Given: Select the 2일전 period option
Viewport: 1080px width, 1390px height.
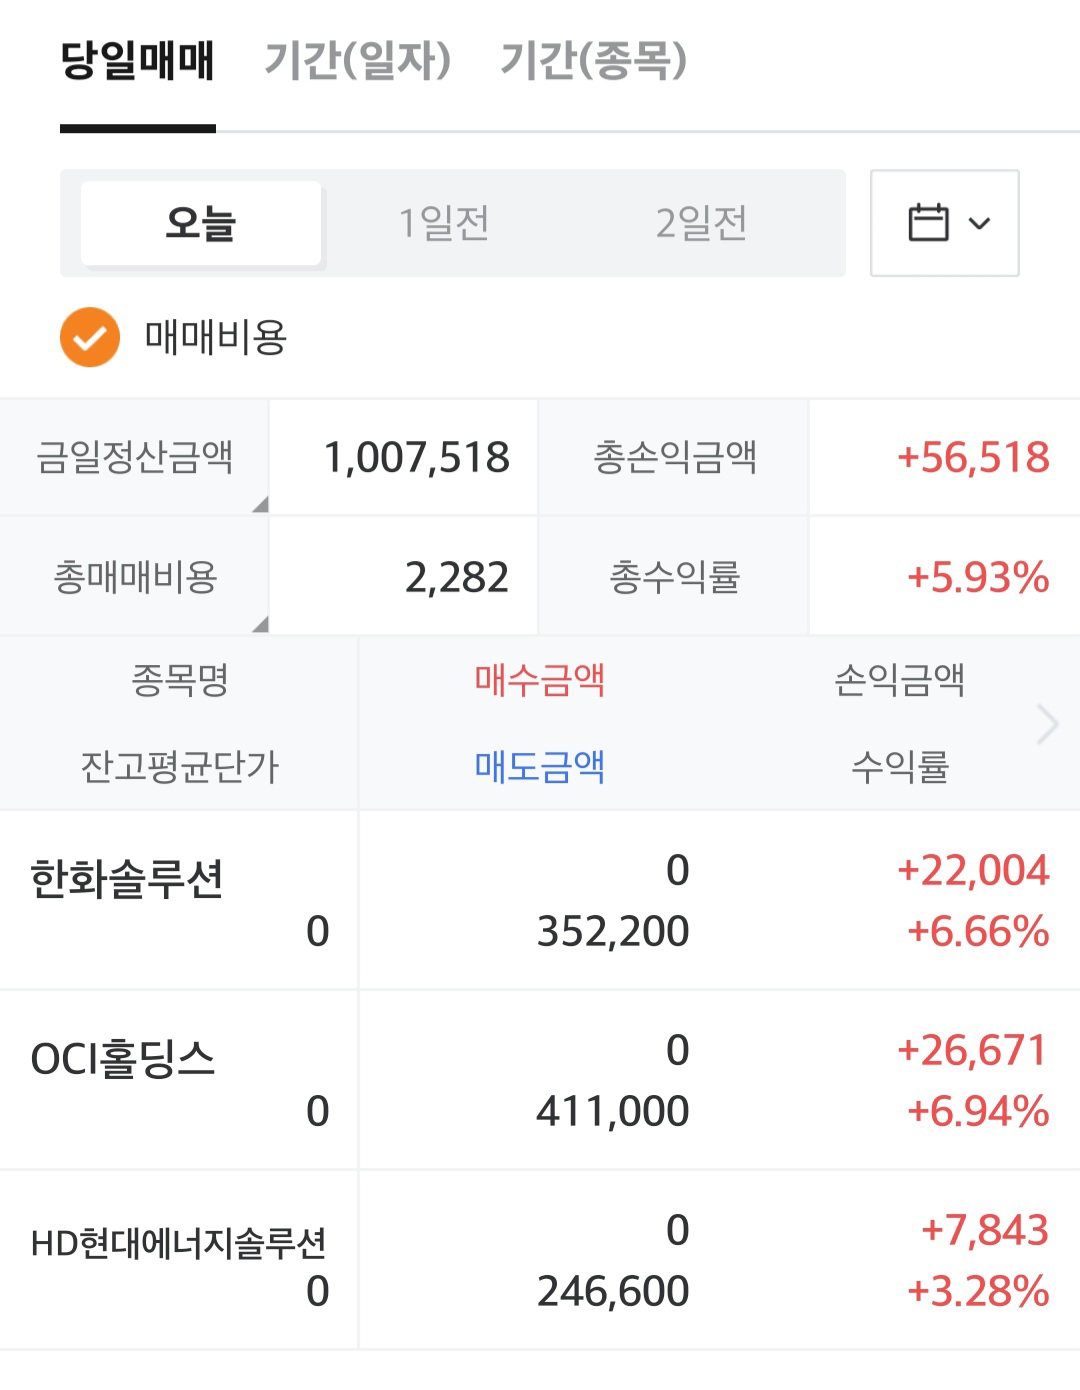Looking at the screenshot, I should pyautogui.click(x=701, y=223).
